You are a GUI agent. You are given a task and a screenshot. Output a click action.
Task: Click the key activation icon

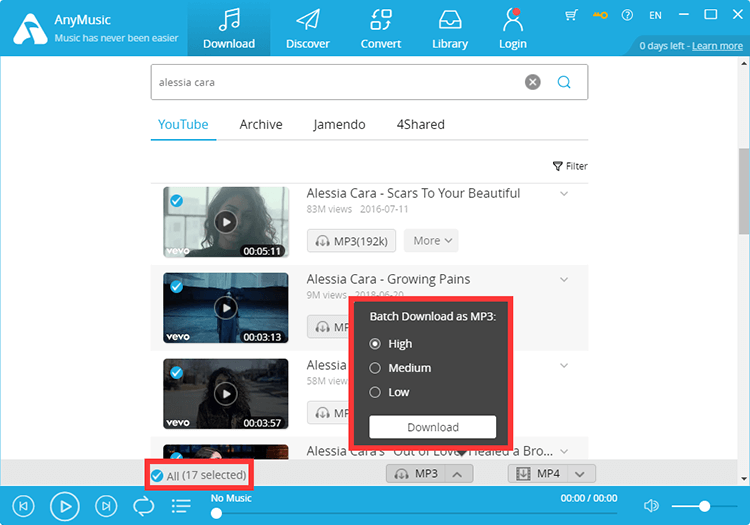(x=600, y=15)
